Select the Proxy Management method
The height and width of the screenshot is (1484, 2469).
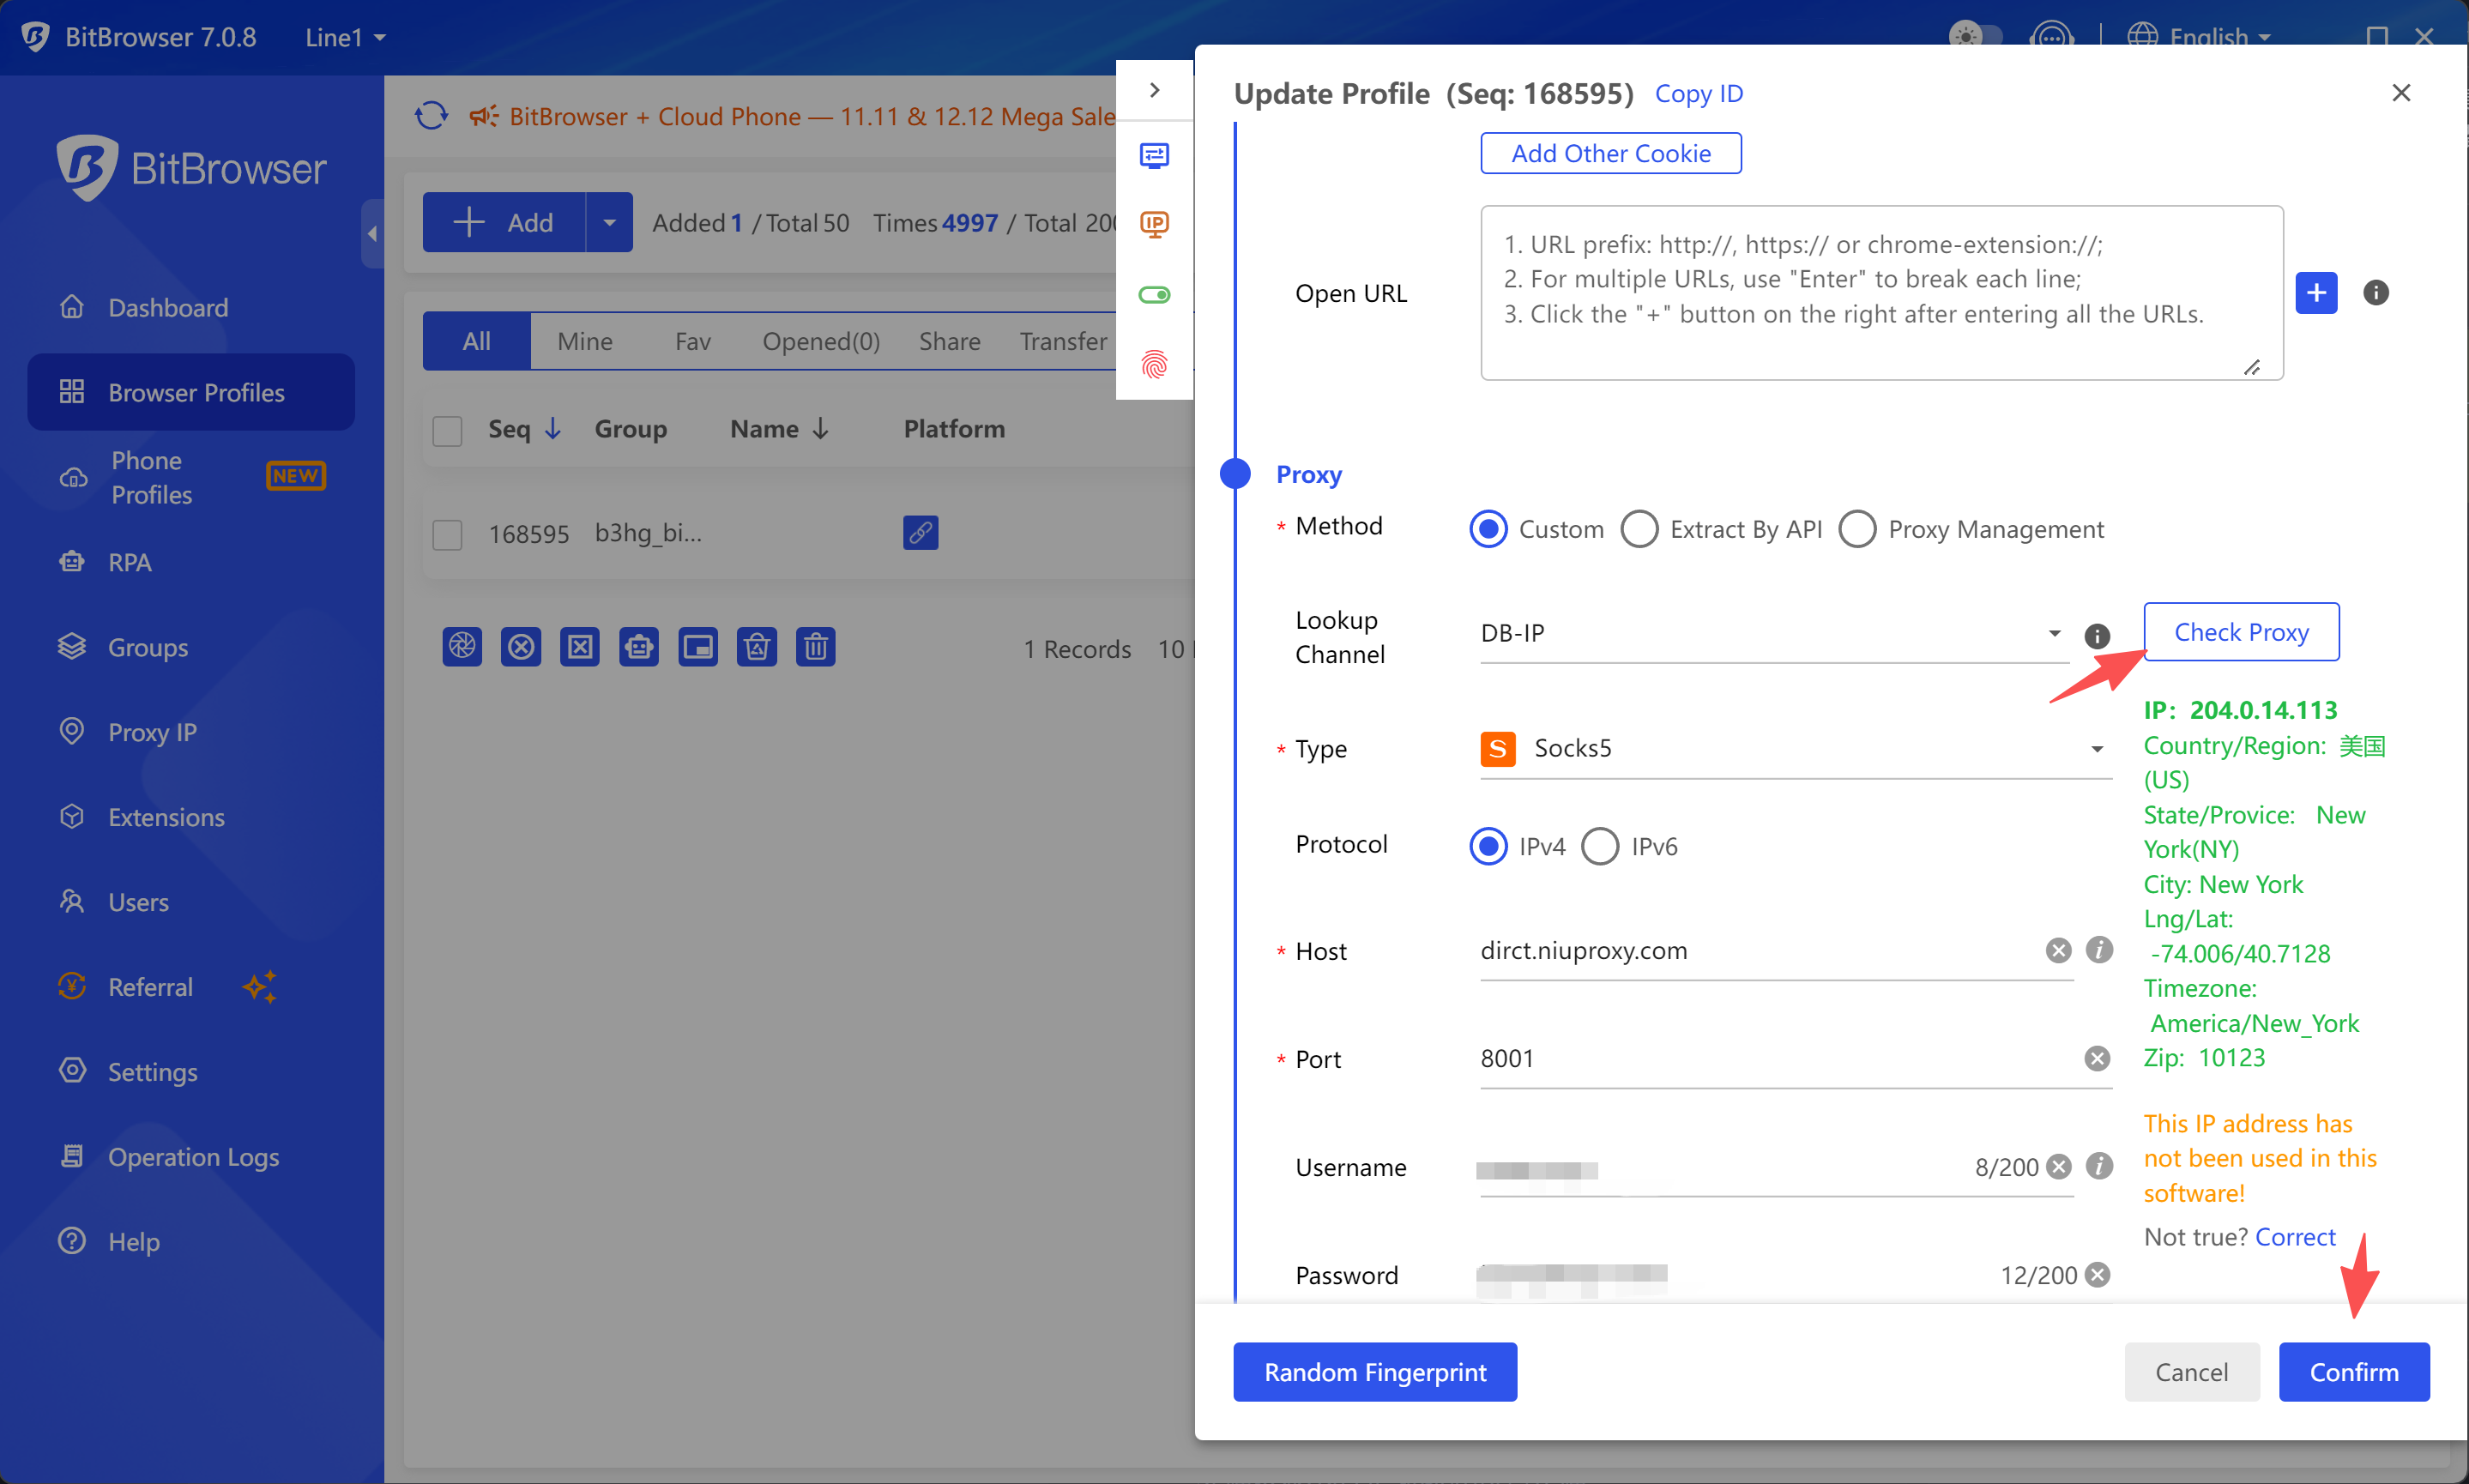[x=1971, y=529]
